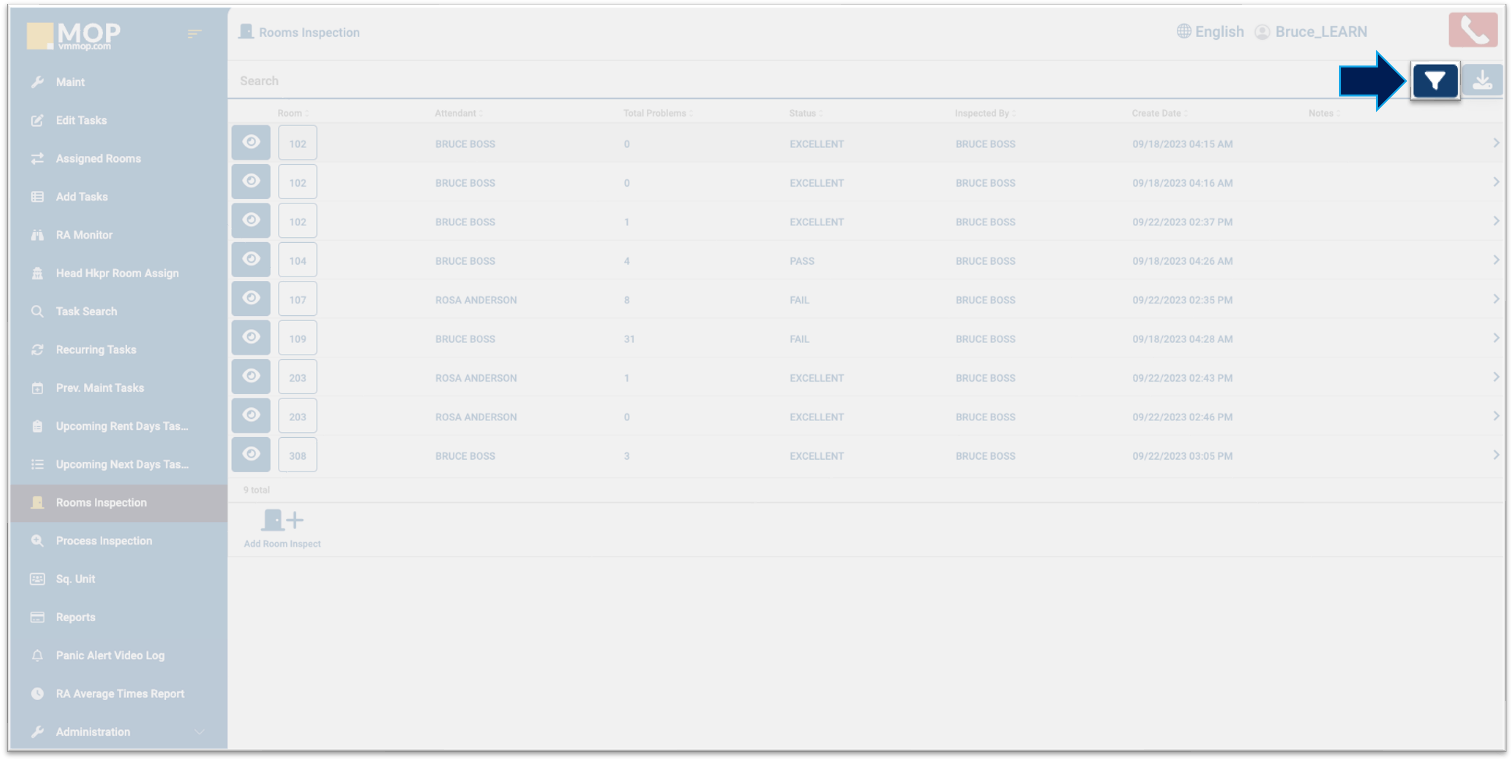Click the Add Room Inspect icon

pos(282,521)
